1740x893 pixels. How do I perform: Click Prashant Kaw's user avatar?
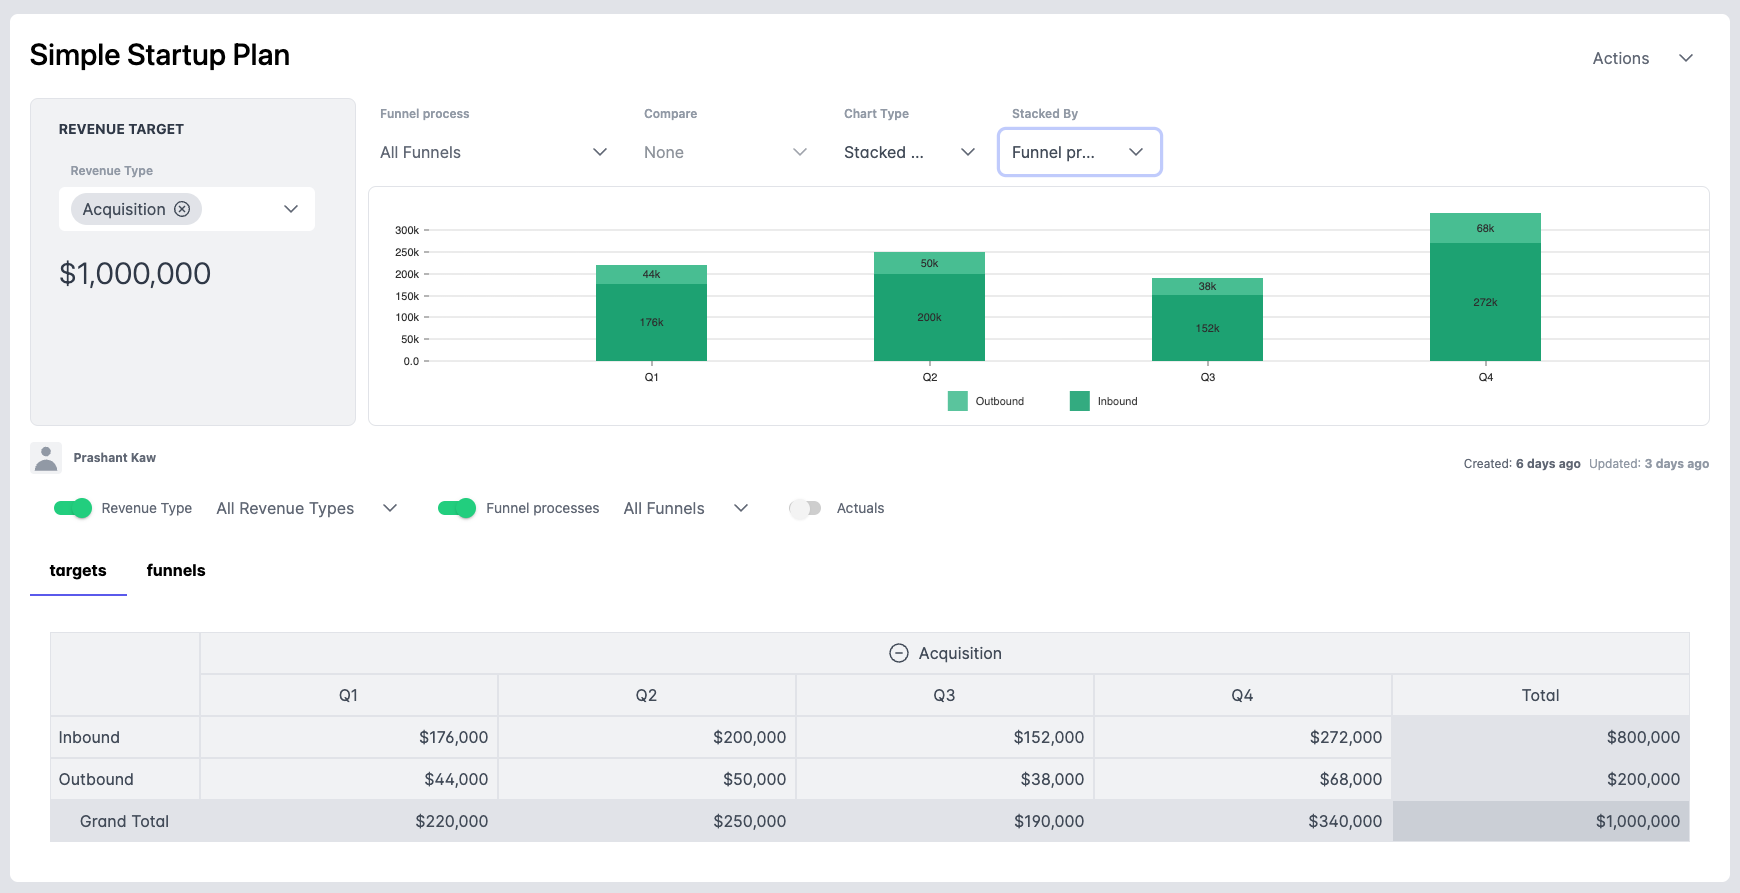pyautogui.click(x=46, y=458)
